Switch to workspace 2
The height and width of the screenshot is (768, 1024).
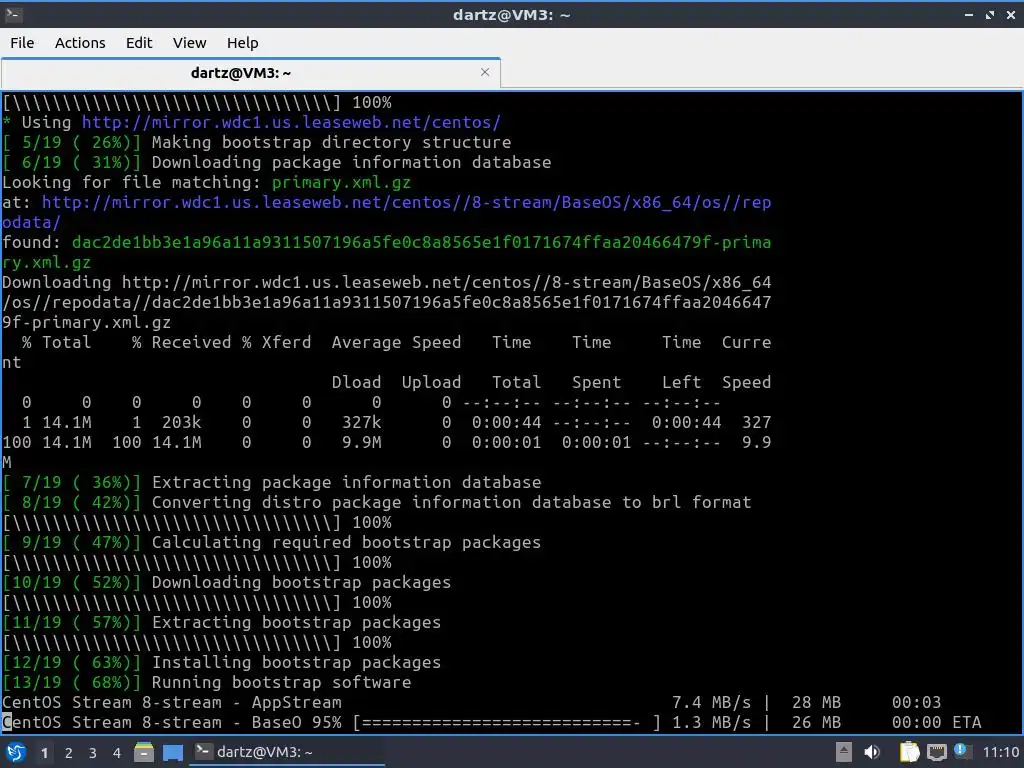(69, 753)
